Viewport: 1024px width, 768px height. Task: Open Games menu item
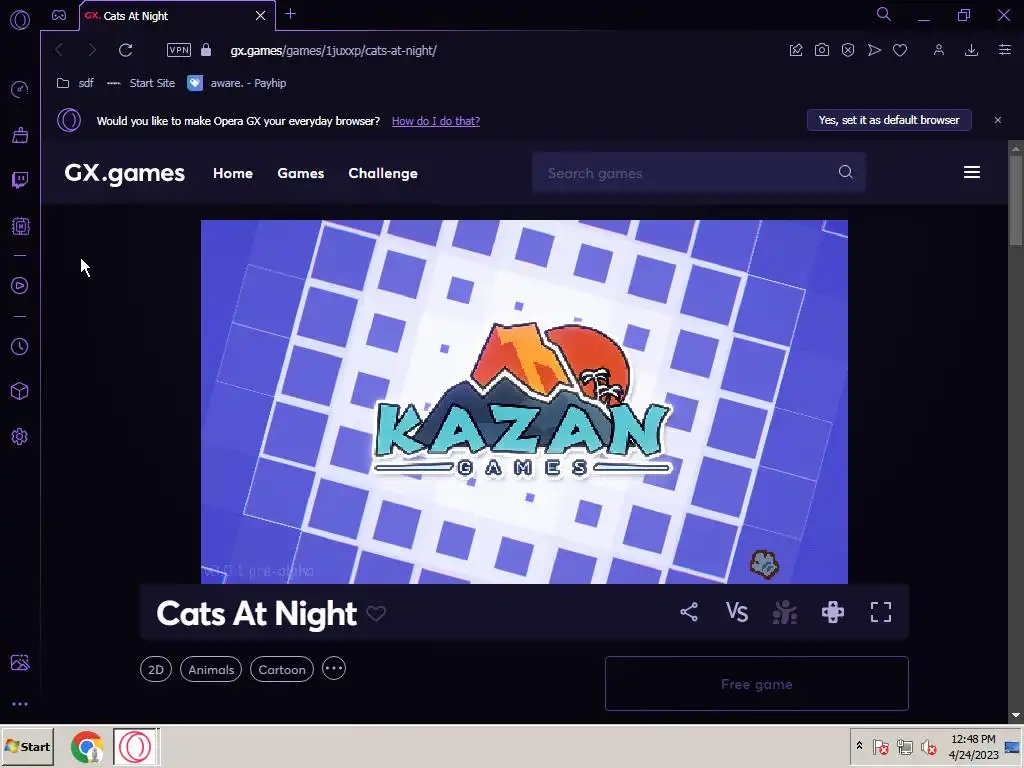pyautogui.click(x=300, y=173)
